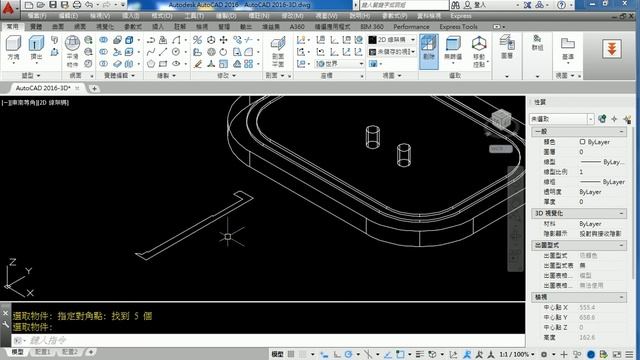Collapse the 3D 視覺化 properties section
This screenshot has width=640, height=360.
click(621, 213)
